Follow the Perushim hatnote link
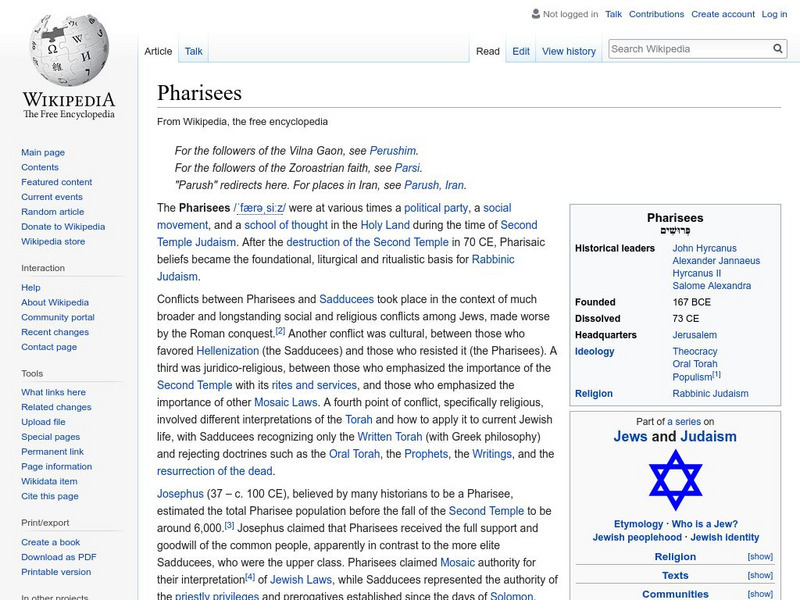 coord(392,151)
